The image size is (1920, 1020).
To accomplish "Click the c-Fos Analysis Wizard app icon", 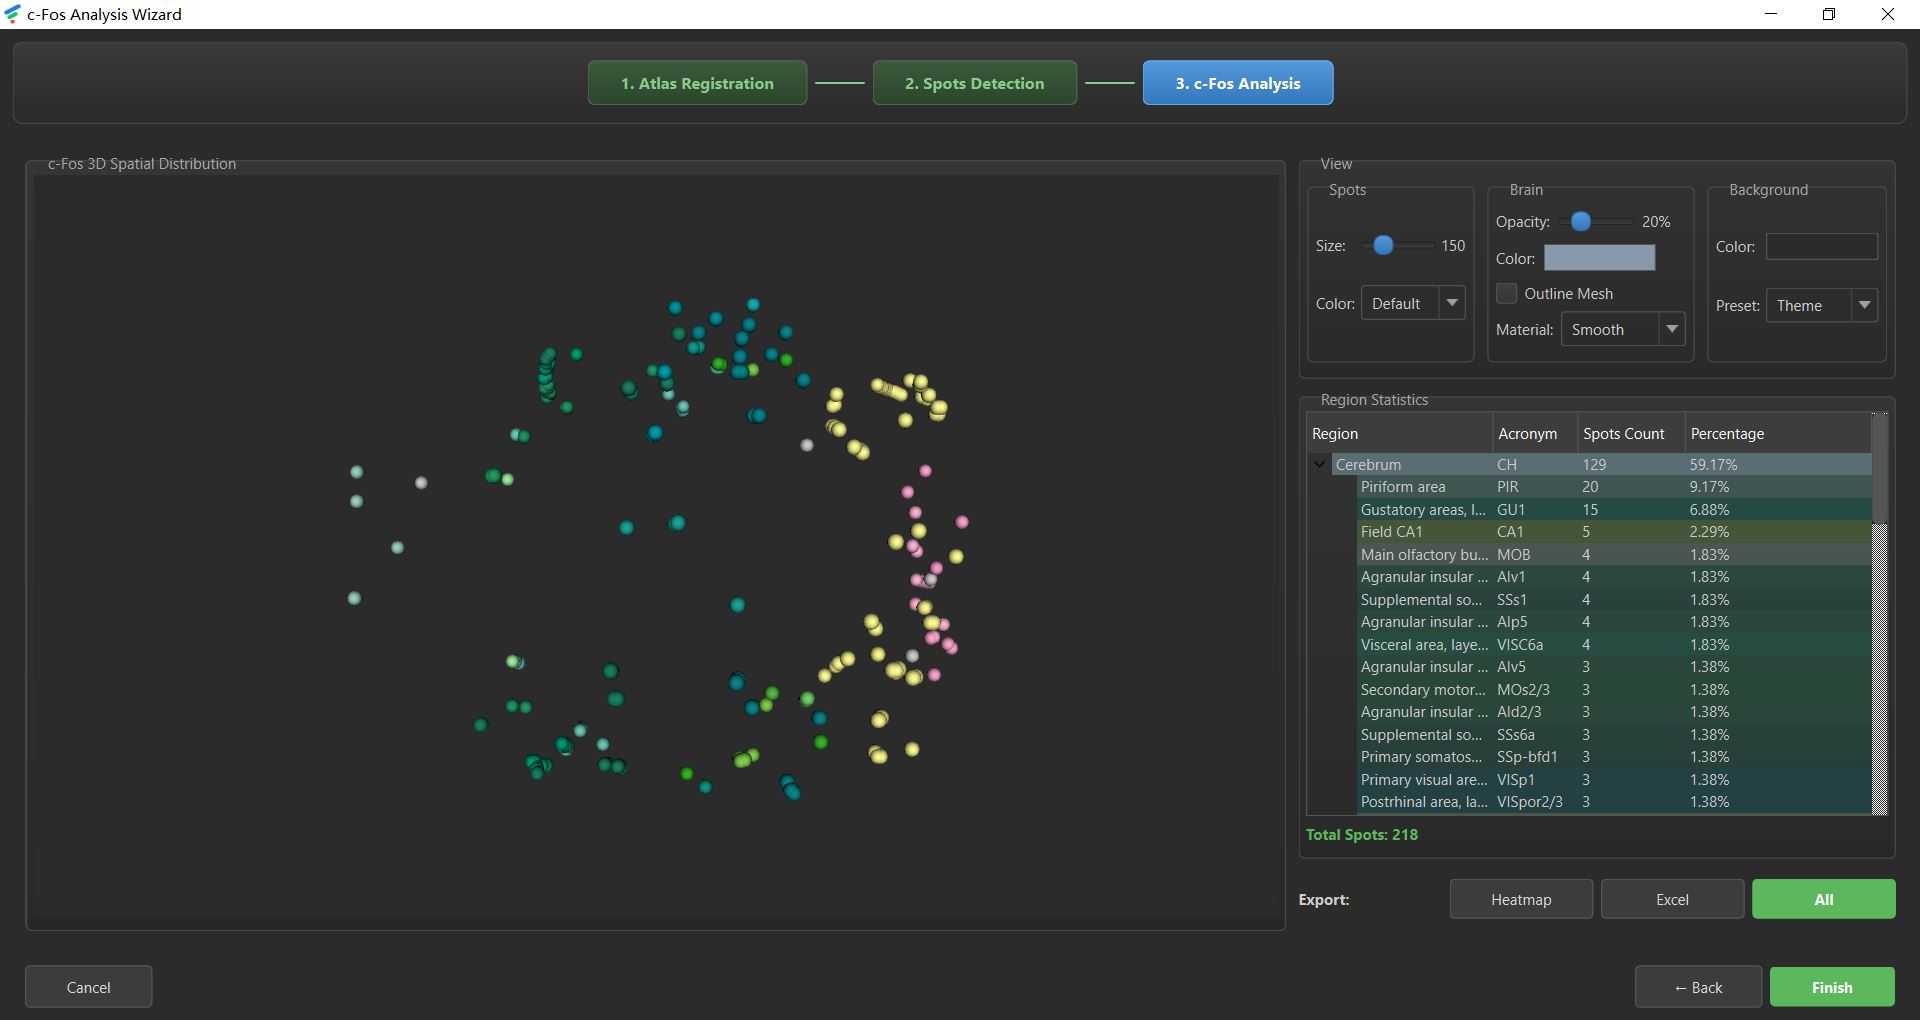I will [12, 14].
